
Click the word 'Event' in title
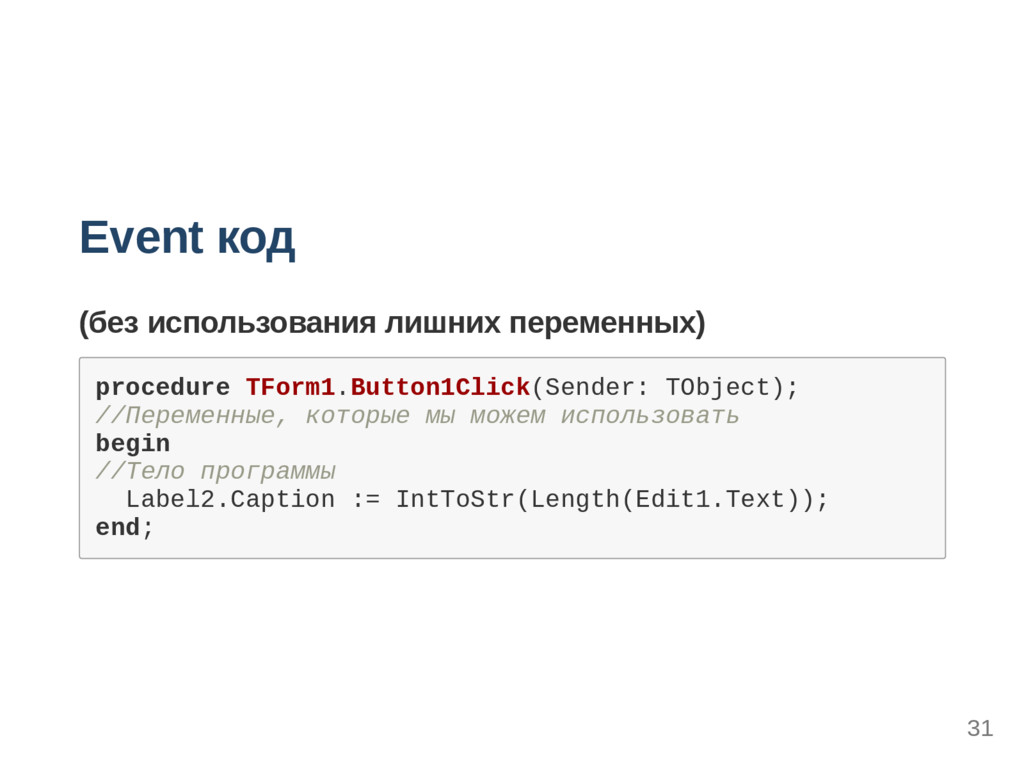point(141,236)
